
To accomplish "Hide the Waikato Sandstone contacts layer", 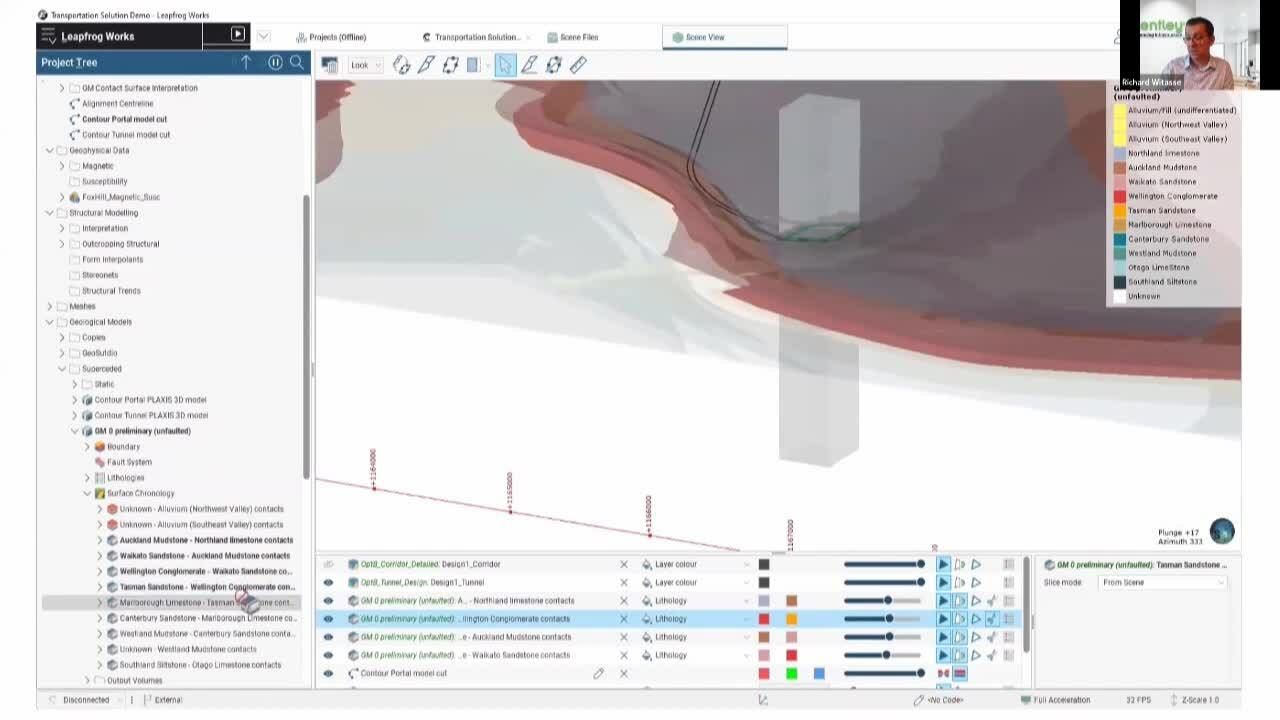I will (x=328, y=655).
